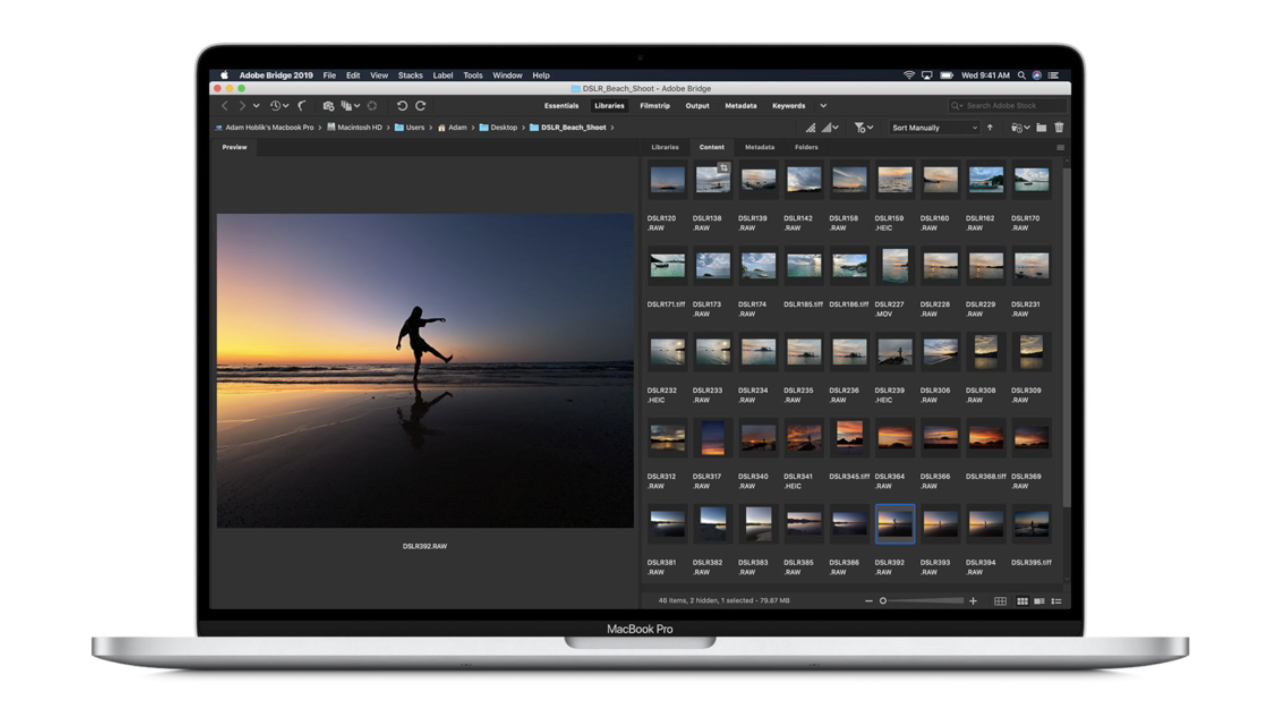The height and width of the screenshot is (714, 1270).
Task: Rotate image 90° counterclockwise
Action: [x=402, y=106]
